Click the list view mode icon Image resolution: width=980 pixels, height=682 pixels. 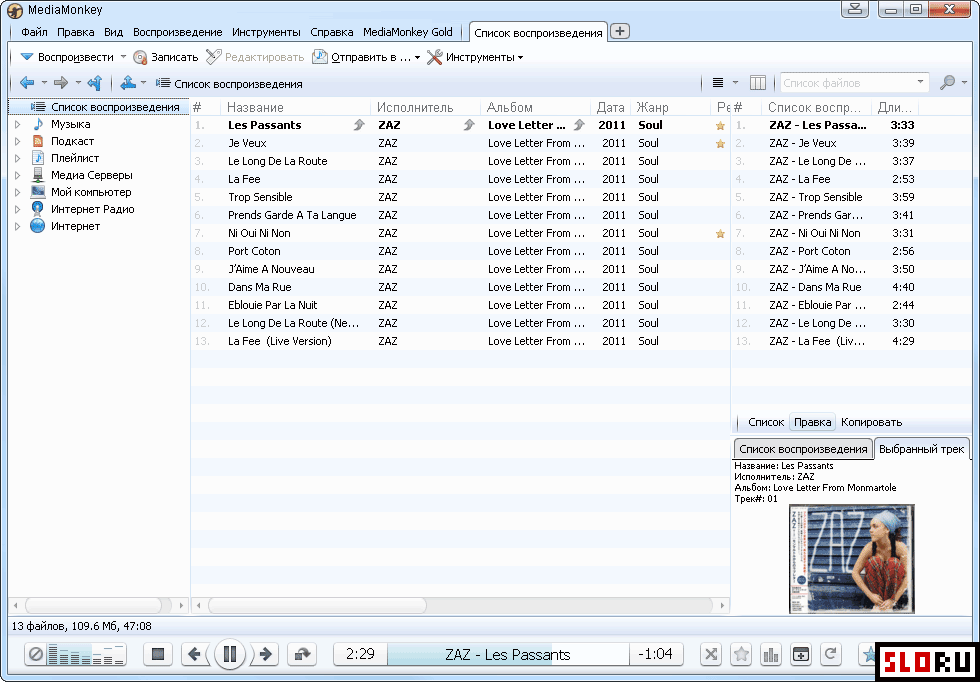point(718,83)
